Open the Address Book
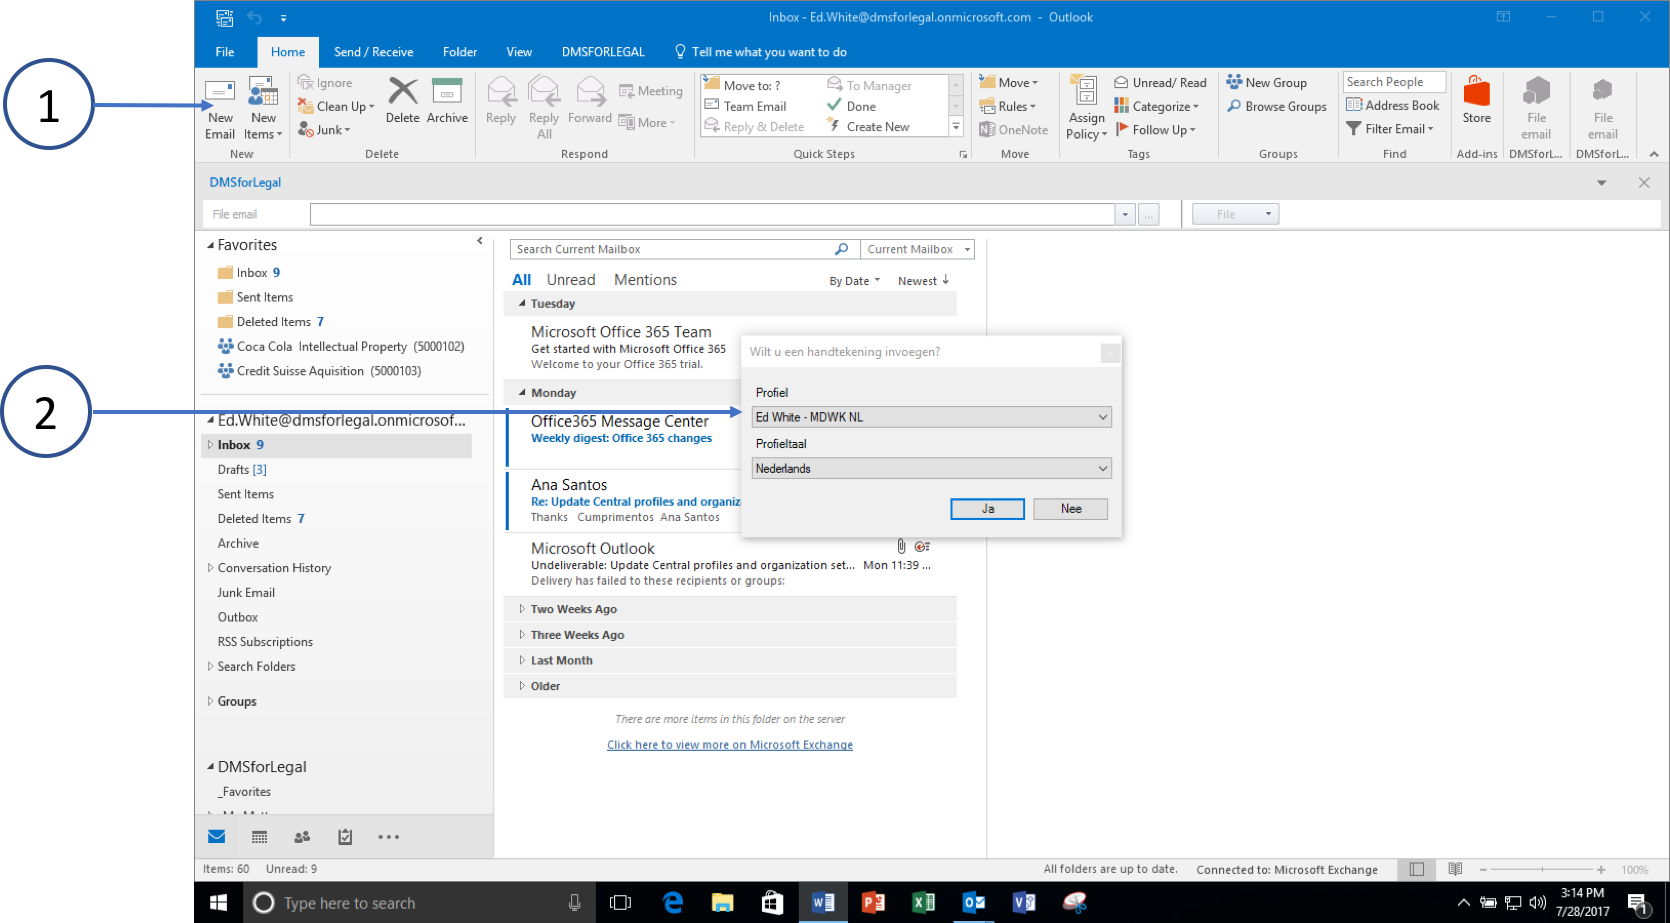Screen dimensions: 1670x923 tap(1393, 105)
